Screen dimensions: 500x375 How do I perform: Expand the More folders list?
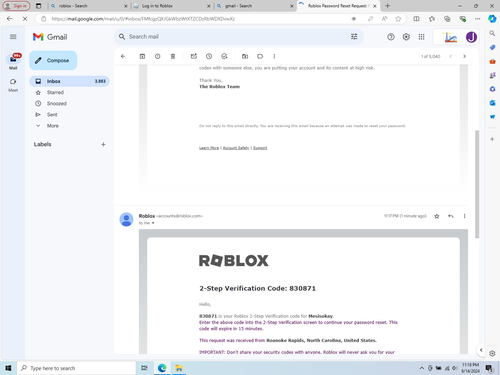(x=53, y=126)
